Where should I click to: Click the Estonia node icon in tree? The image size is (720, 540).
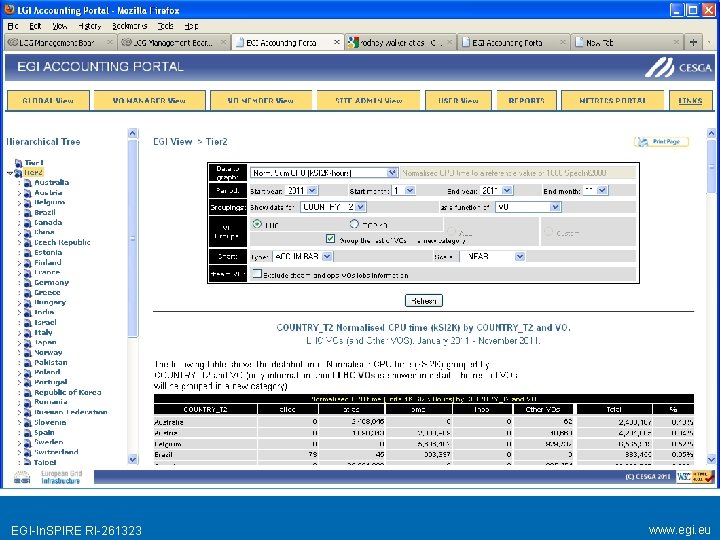[x=28, y=253]
